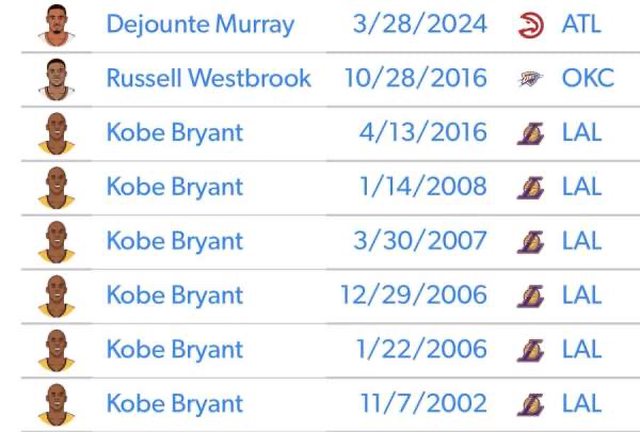Open Dejounte Murray's player page
This screenshot has width=640, height=432.
[200, 24]
